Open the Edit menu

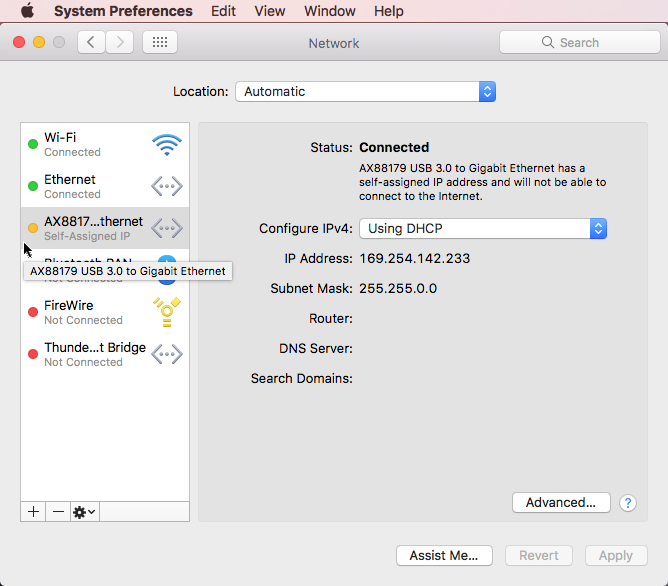(x=224, y=11)
